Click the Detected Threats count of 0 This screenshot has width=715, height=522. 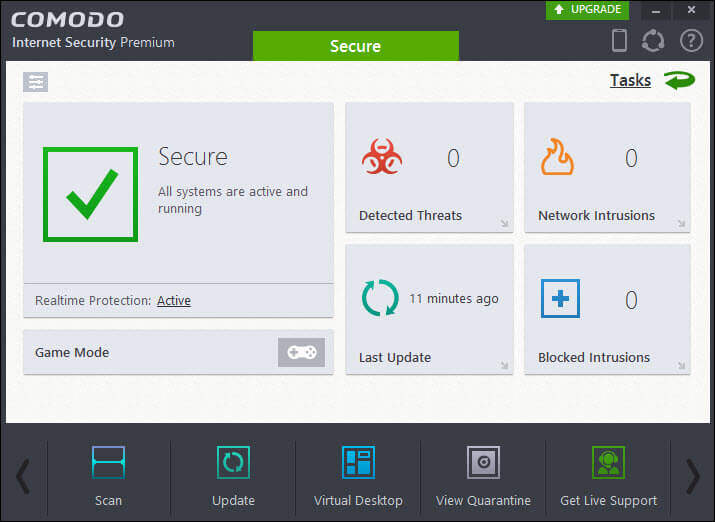pyautogui.click(x=453, y=158)
